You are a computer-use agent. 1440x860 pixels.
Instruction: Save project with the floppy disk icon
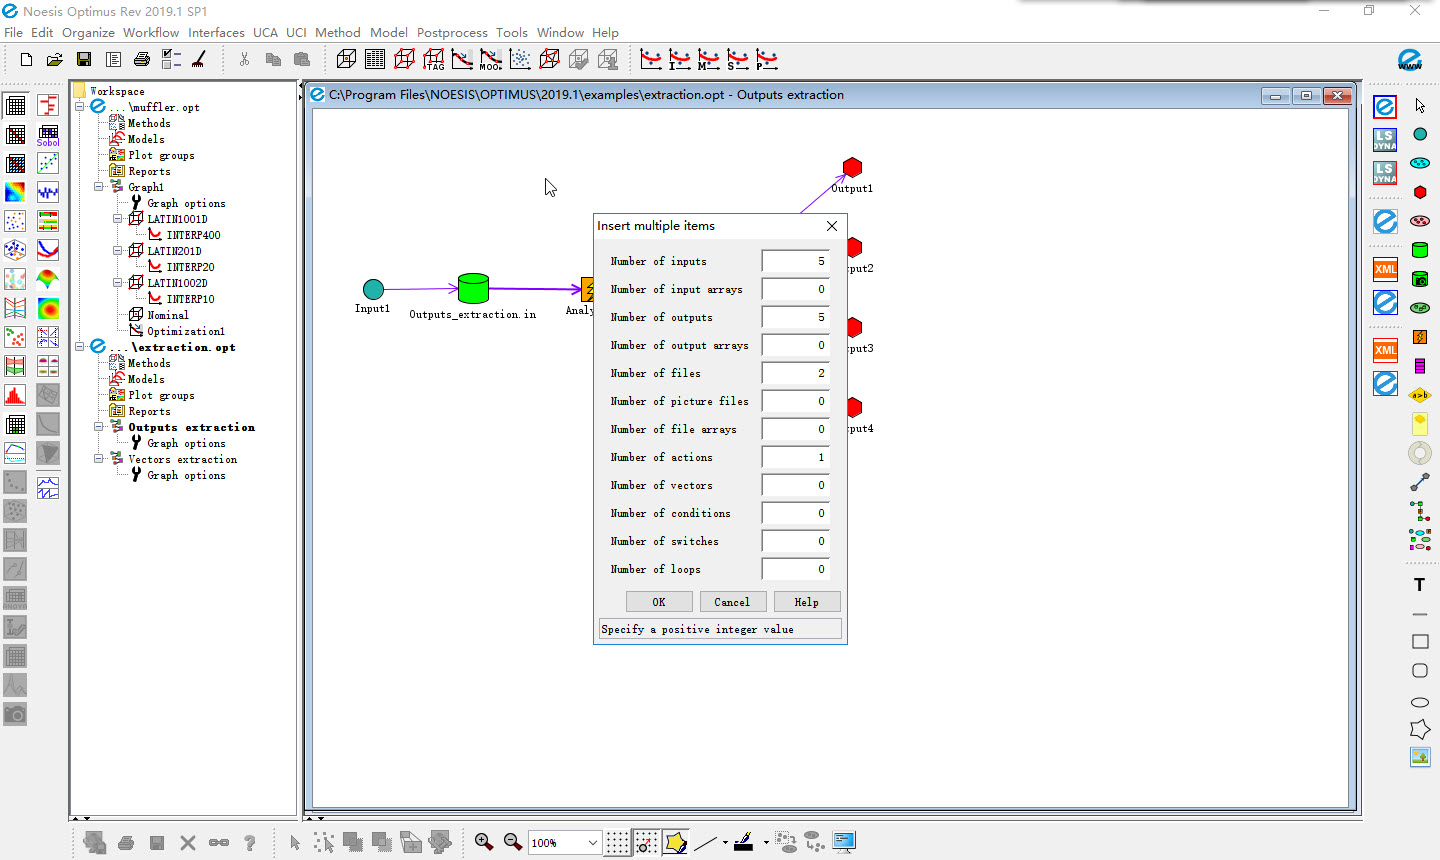(84, 60)
